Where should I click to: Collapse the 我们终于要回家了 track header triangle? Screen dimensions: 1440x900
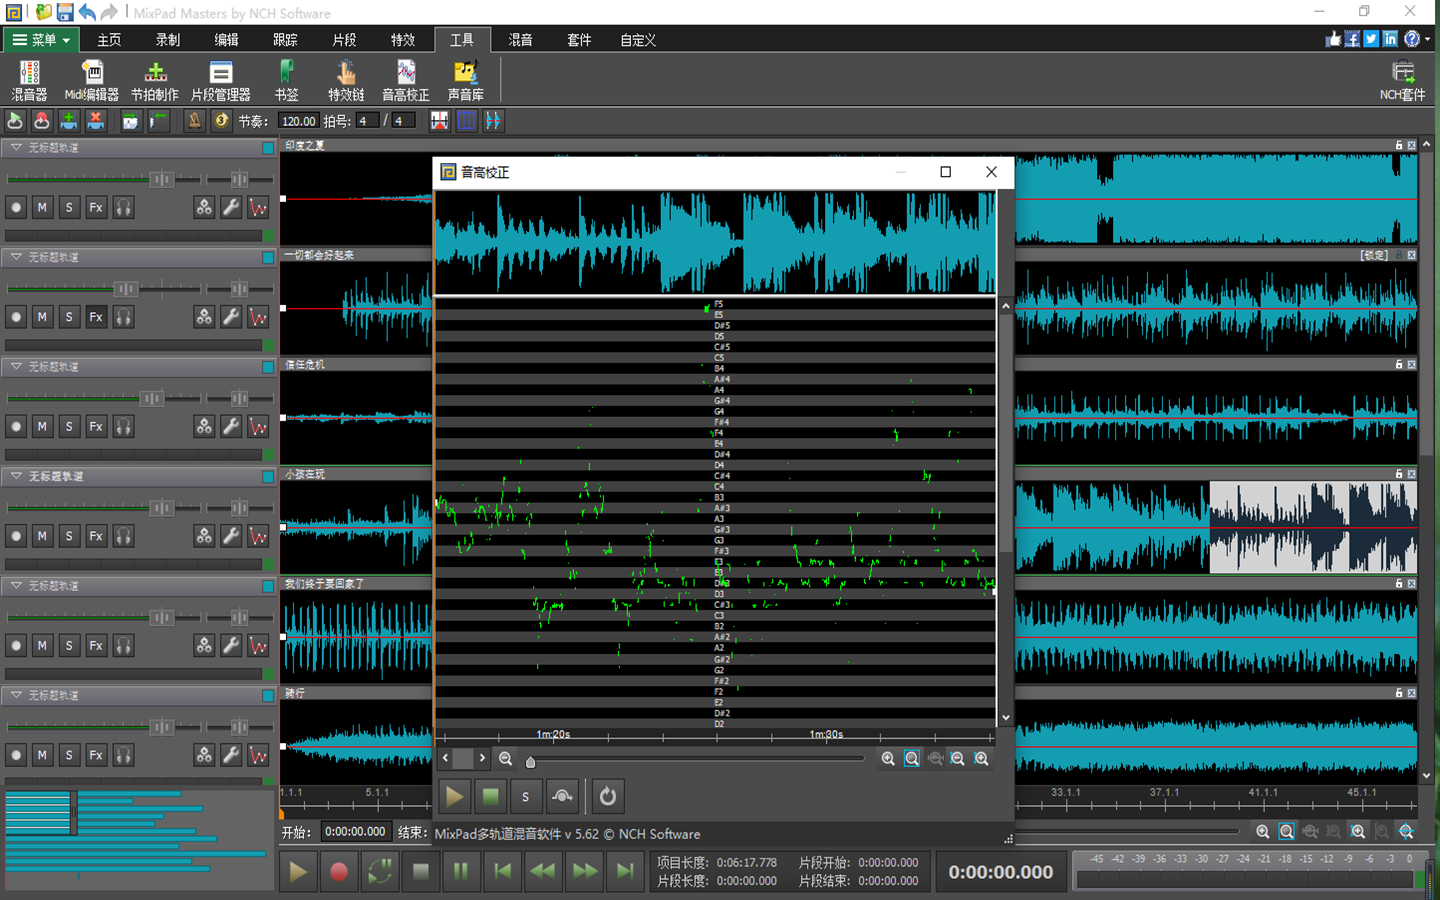(16, 585)
